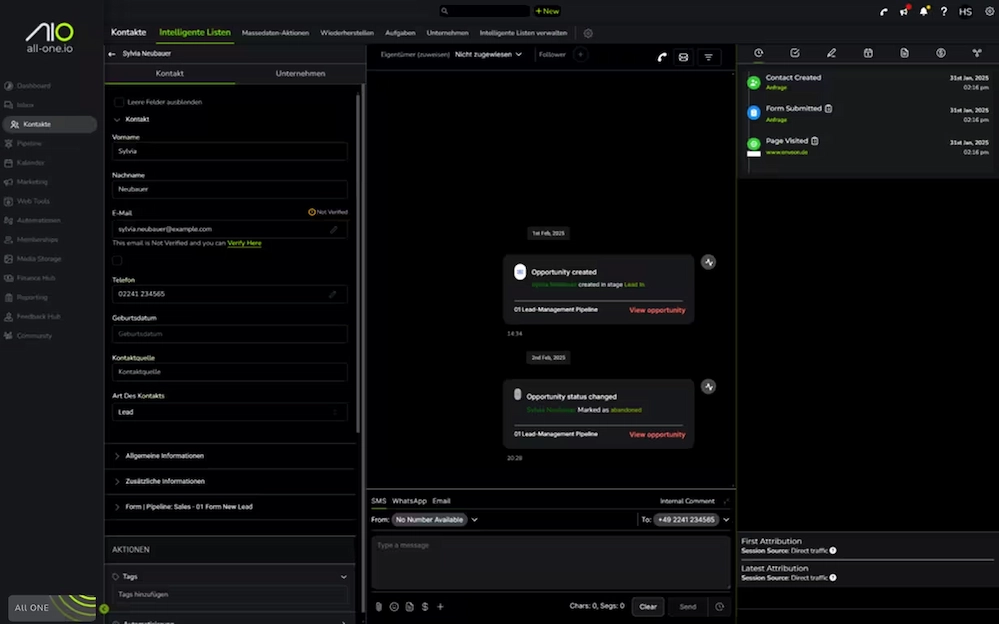Click the Type a message field
Image resolution: width=999 pixels, height=624 pixels.
550,562
